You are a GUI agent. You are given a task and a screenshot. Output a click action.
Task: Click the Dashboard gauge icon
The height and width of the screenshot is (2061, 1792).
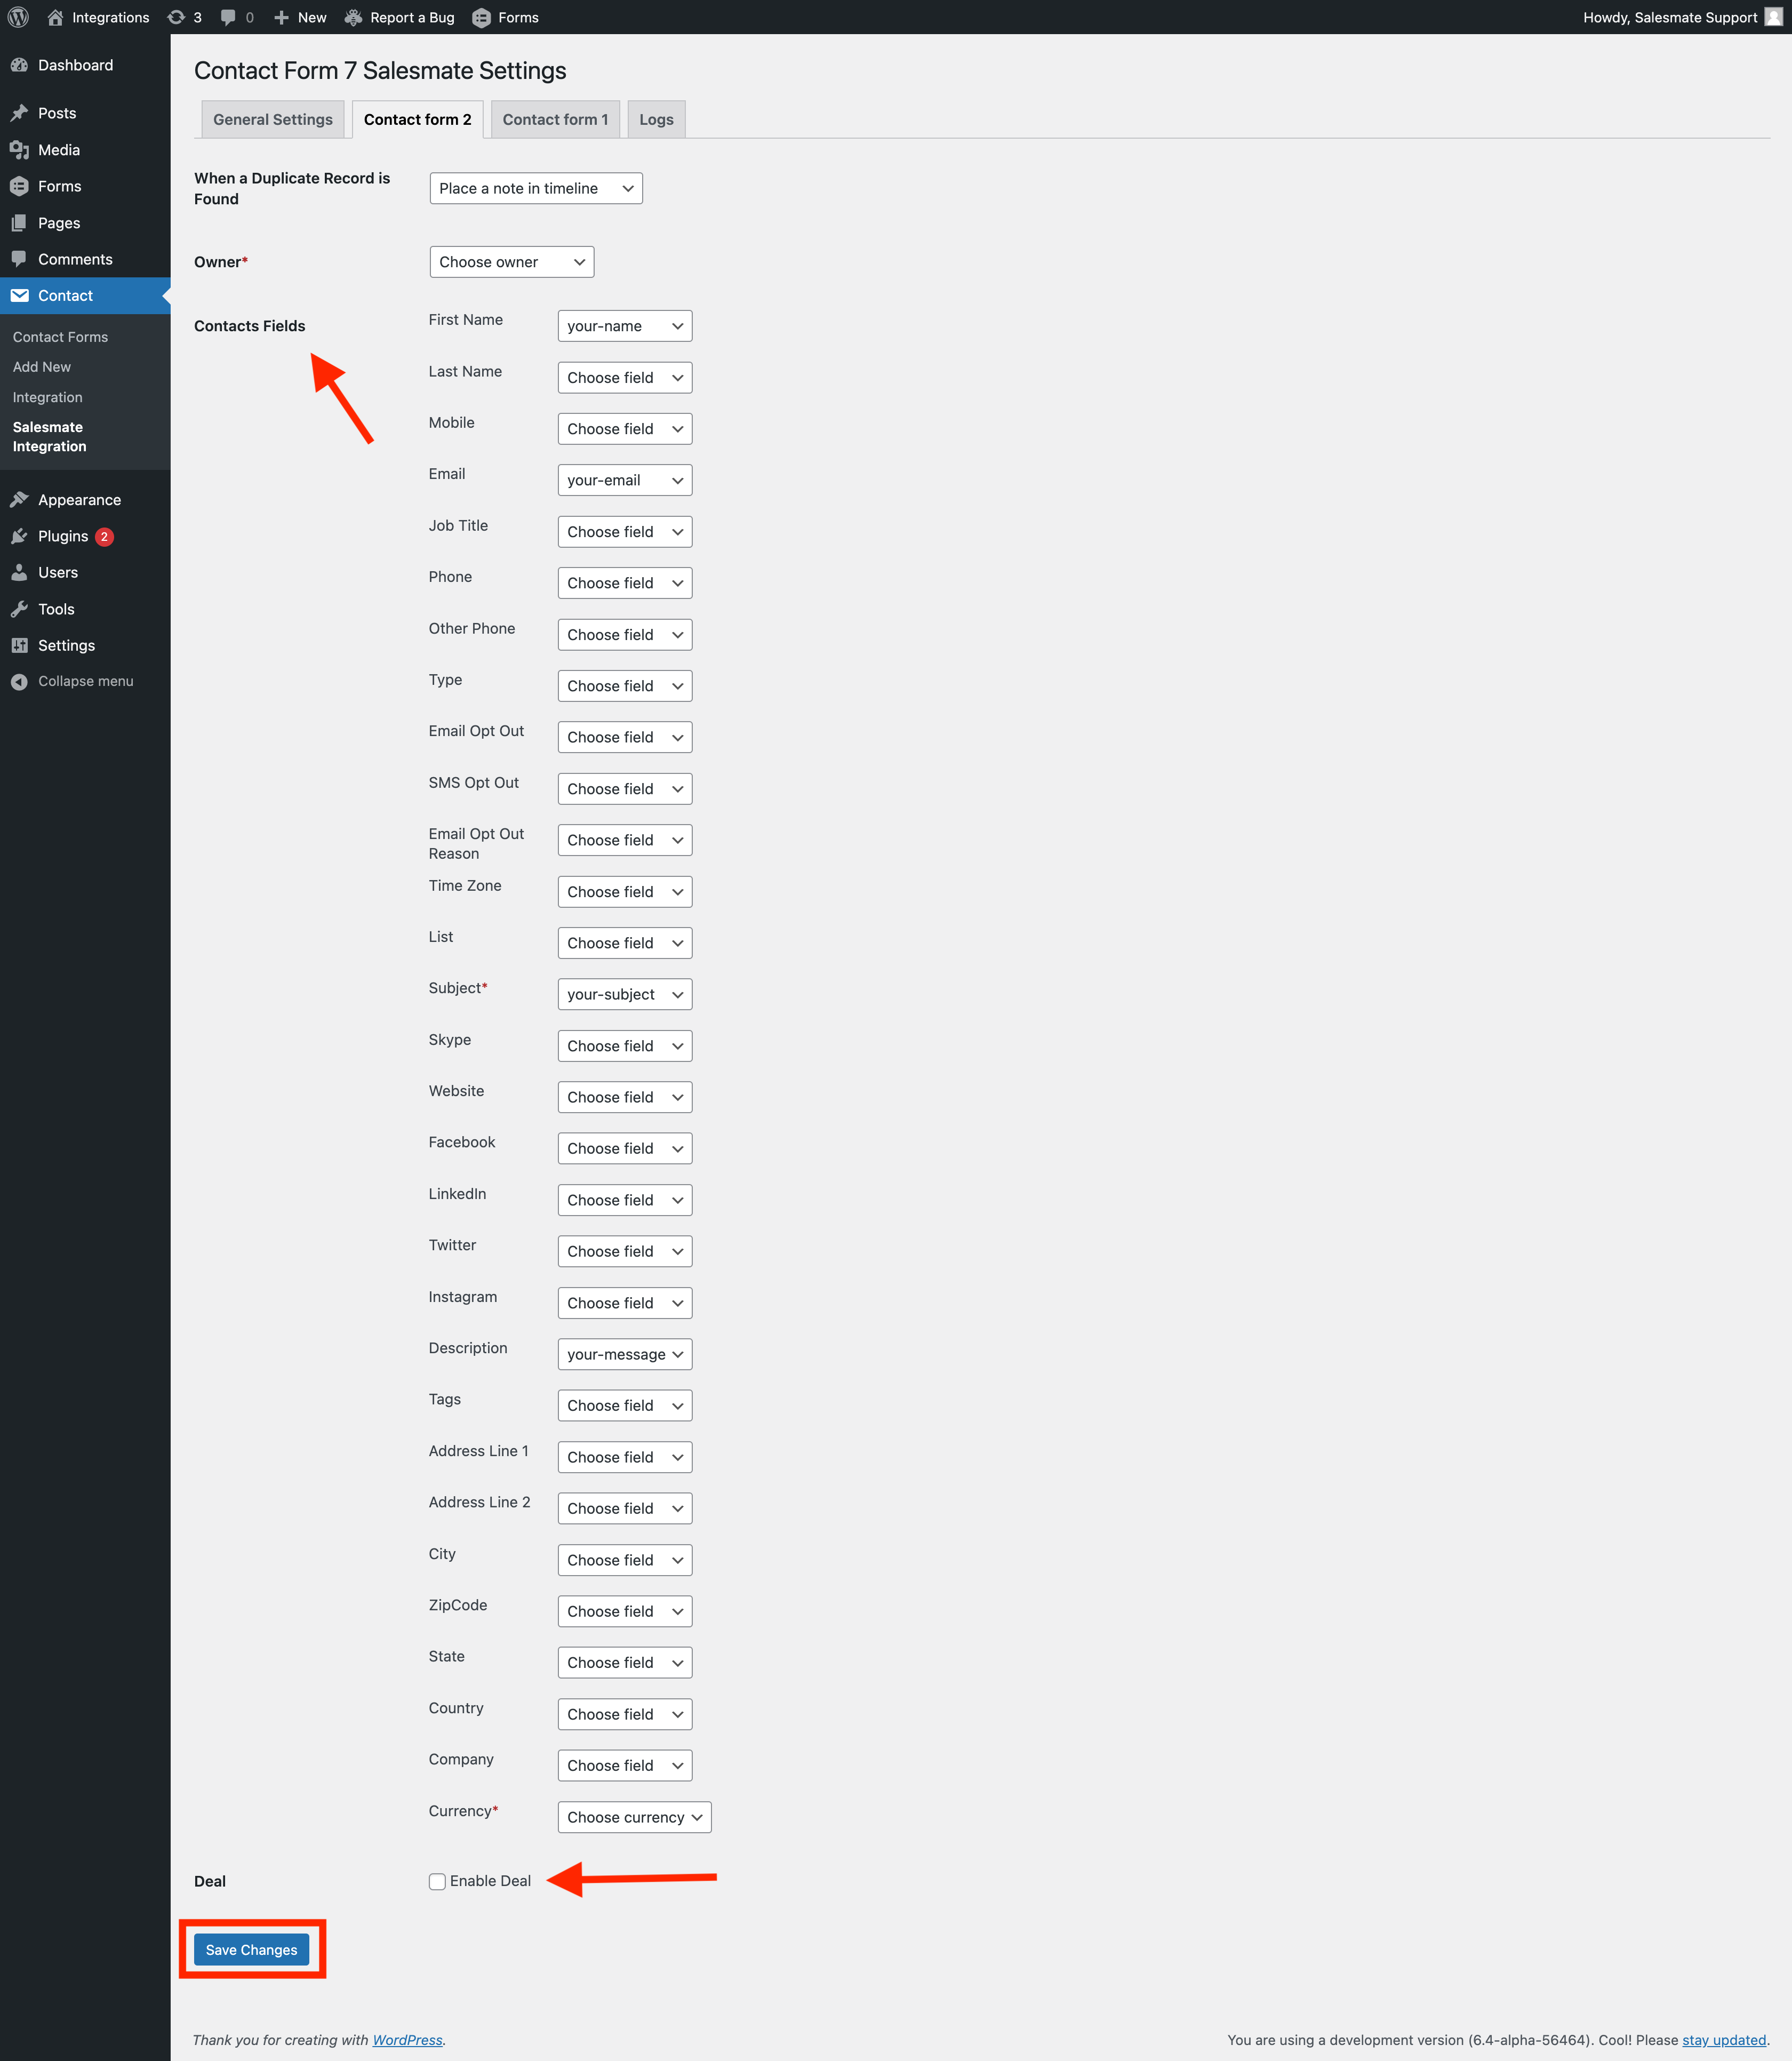(19, 65)
